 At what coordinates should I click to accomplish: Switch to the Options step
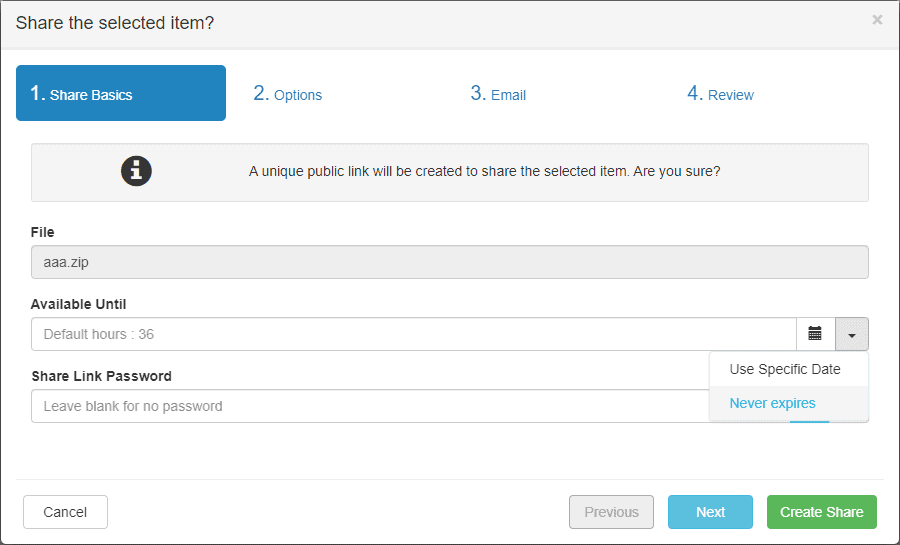tap(288, 94)
